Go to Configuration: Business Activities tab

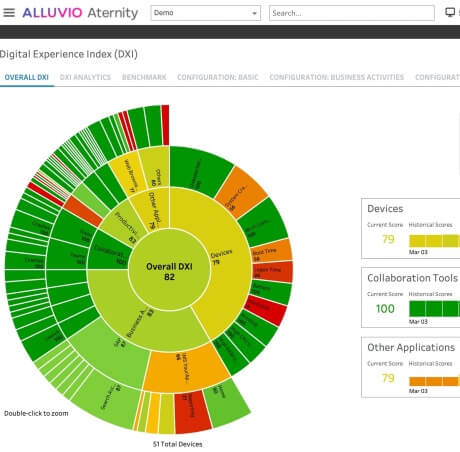coord(337,77)
